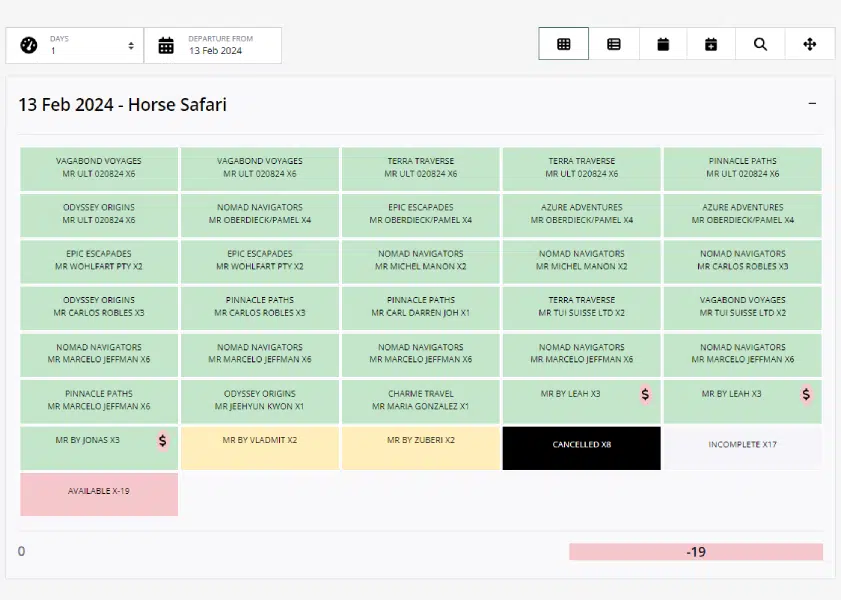Image resolution: width=841 pixels, height=600 pixels.
Task: Switch to list view icon
Action: (x=614, y=44)
